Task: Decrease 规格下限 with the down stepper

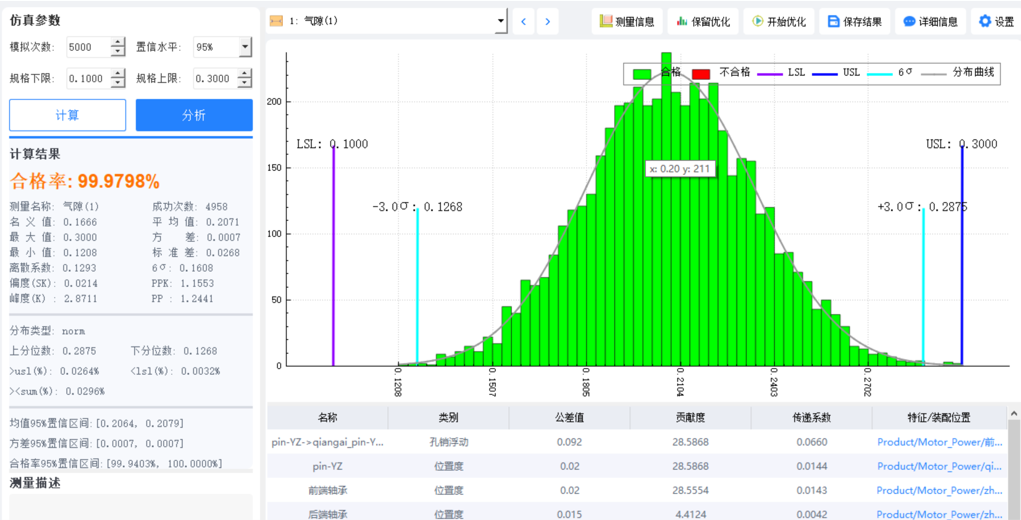Action: pos(118,83)
